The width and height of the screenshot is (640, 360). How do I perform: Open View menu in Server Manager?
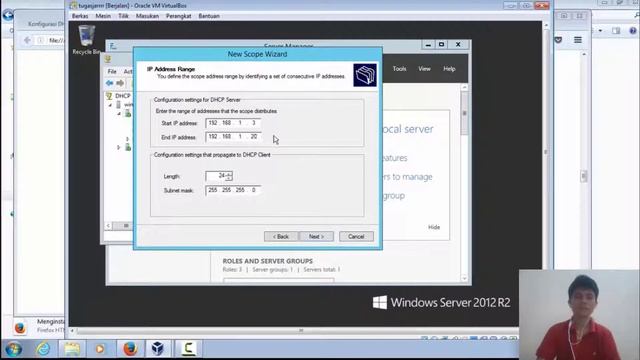point(424,69)
